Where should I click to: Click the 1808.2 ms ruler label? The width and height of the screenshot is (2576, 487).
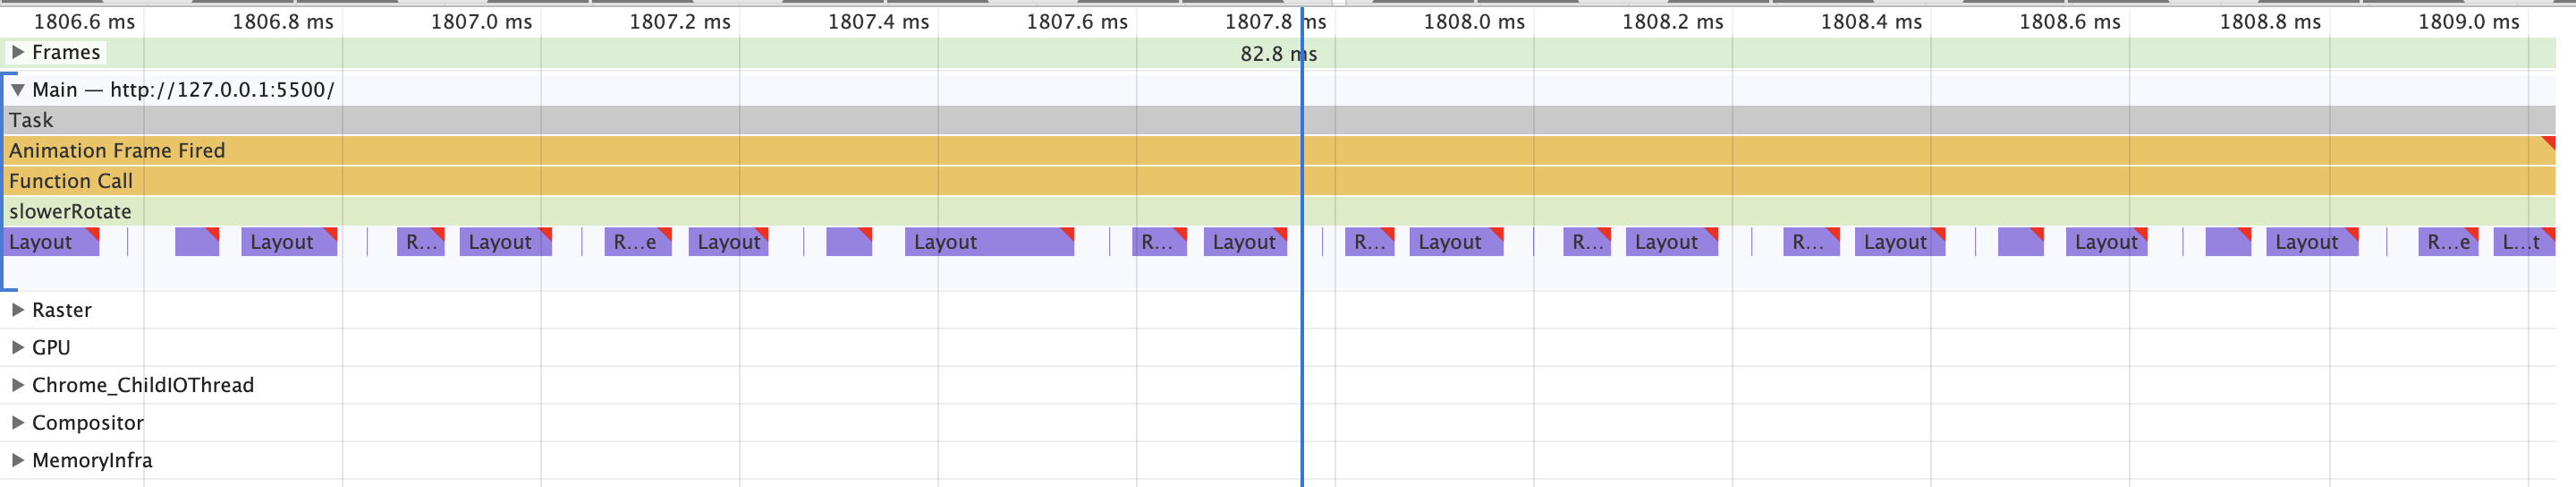pos(1673,22)
